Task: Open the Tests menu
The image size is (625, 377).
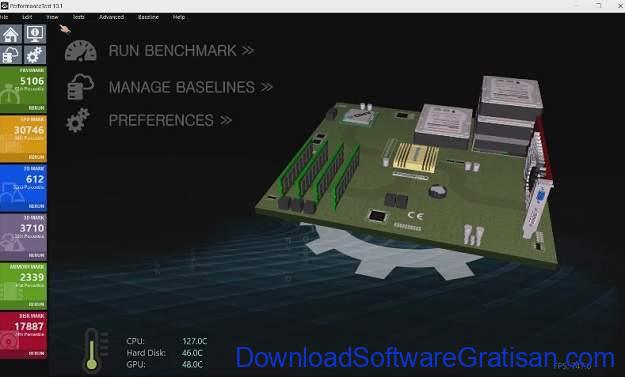Action: click(79, 17)
